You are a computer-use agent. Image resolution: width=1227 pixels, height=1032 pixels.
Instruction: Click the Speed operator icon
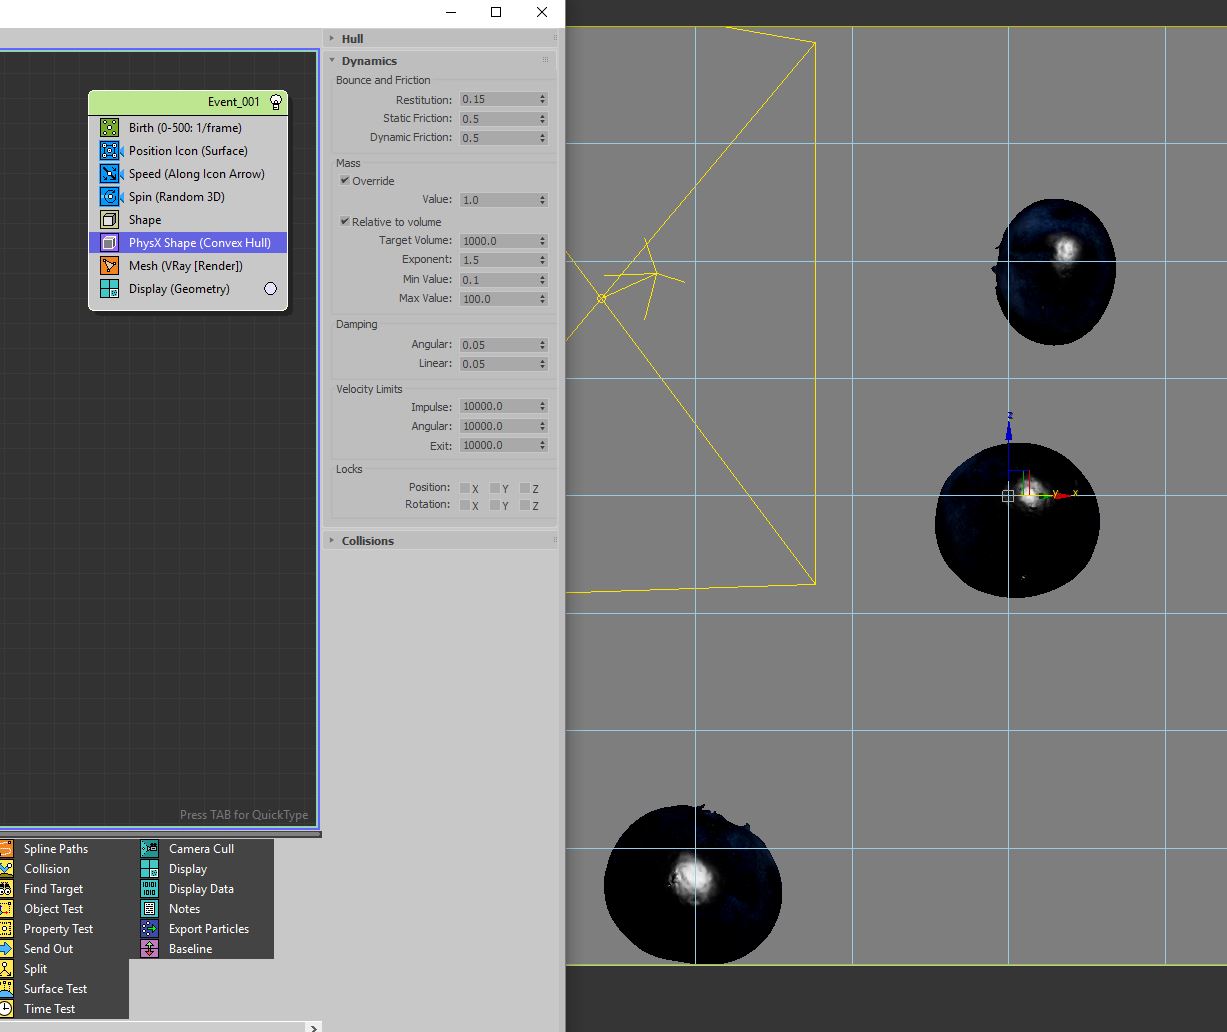[109, 174]
